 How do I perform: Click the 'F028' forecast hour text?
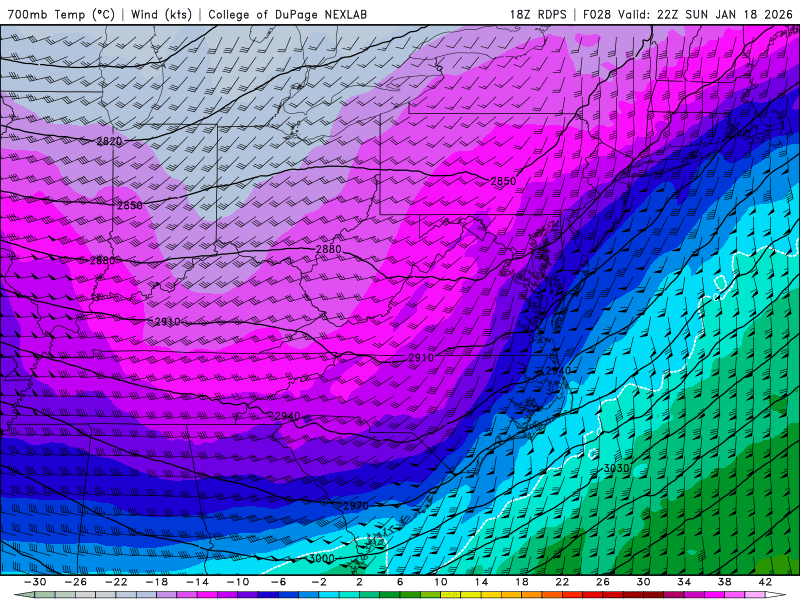596,14
